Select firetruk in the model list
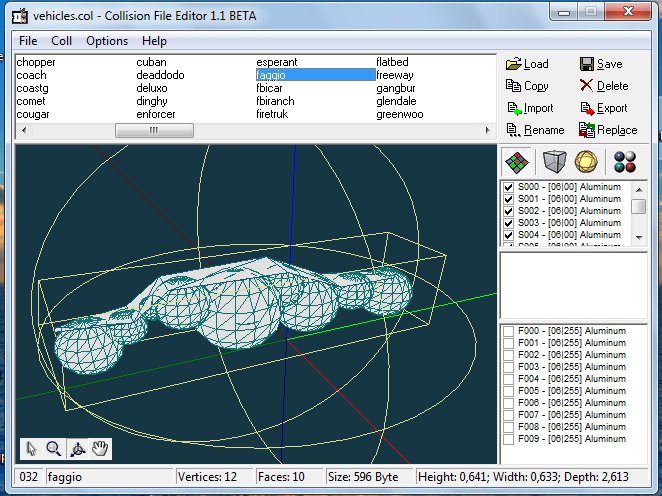The image size is (662, 496). click(272, 114)
